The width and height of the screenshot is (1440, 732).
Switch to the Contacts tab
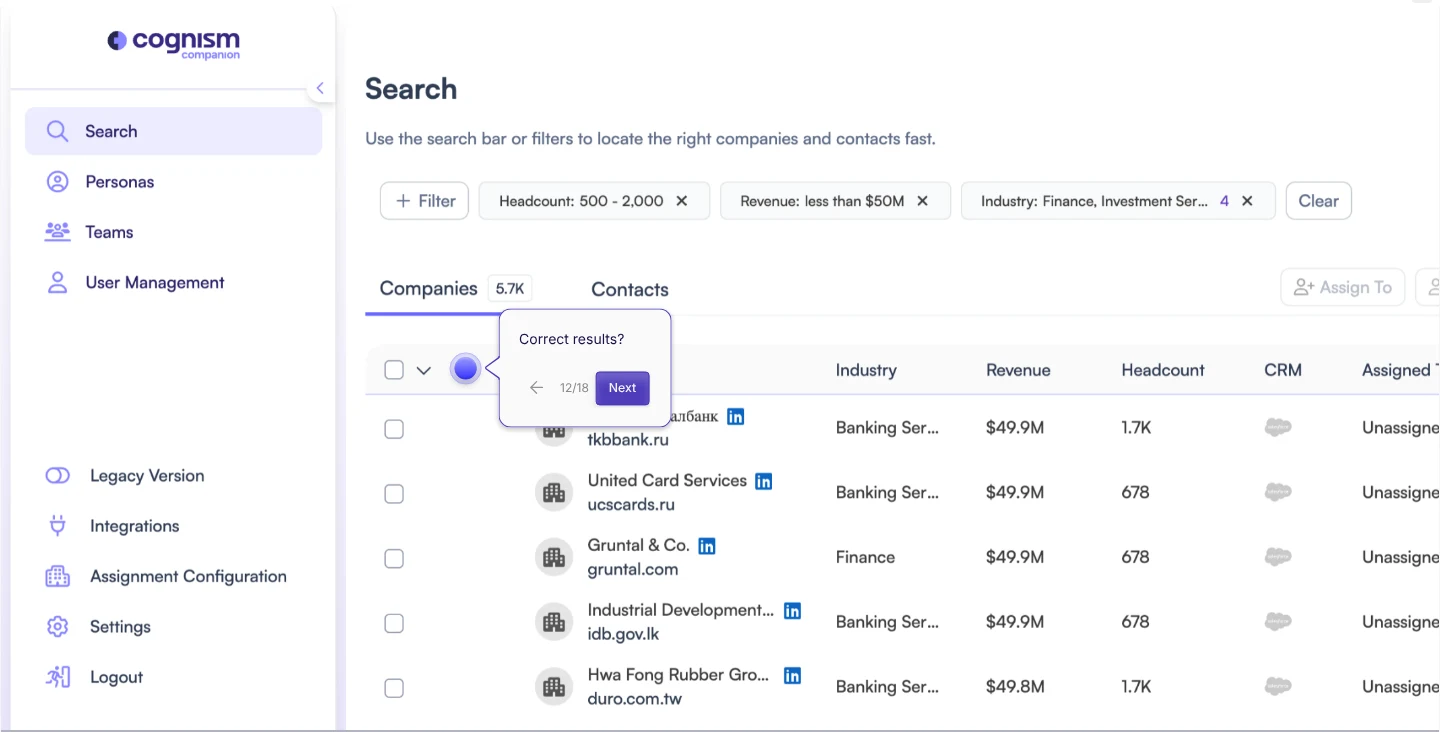[630, 290]
